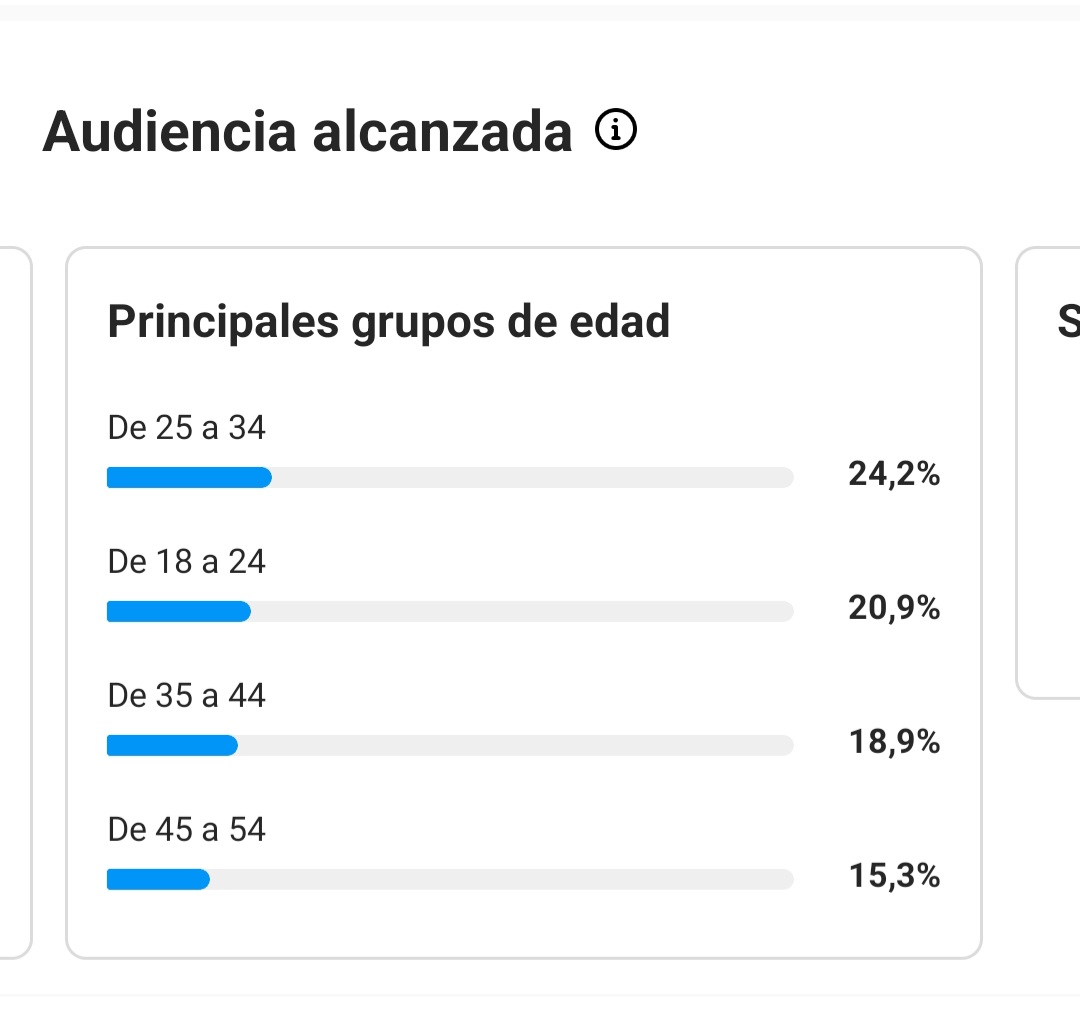Click the De 18 a 24 label

[186, 562]
